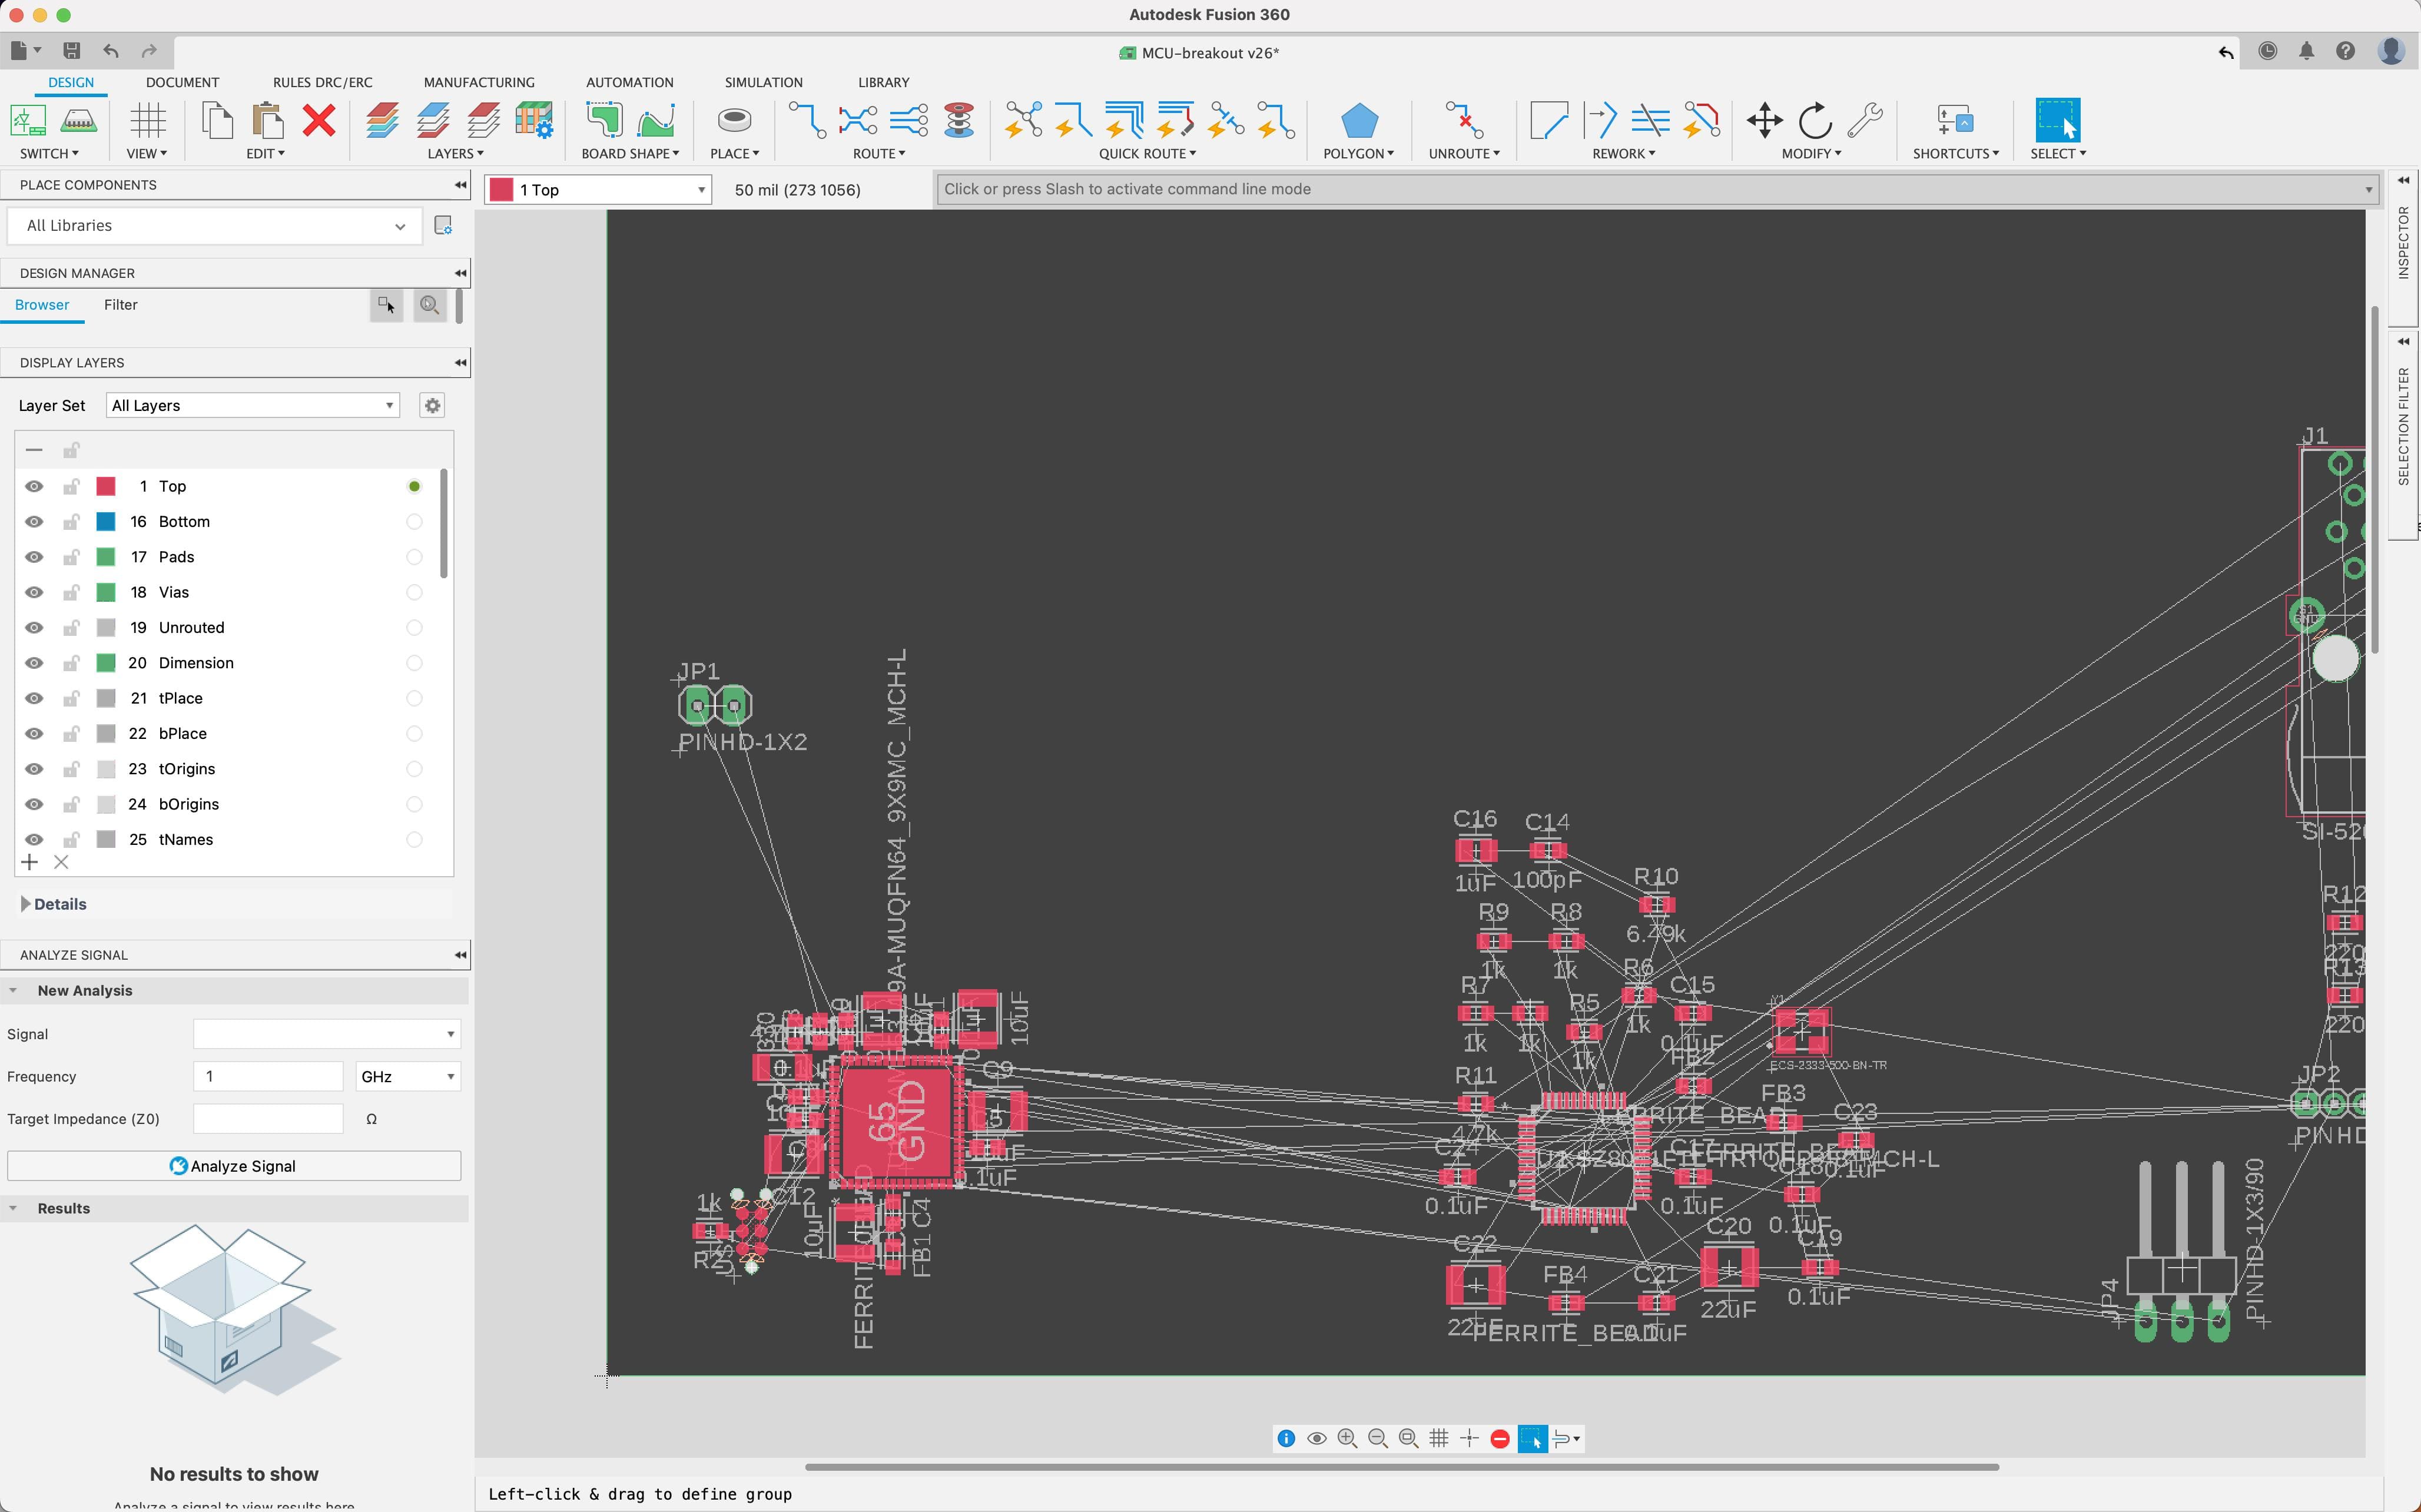Open the RULES DRC/ERC tab
Image resolution: width=2421 pixels, height=1512 pixels.
tap(322, 82)
